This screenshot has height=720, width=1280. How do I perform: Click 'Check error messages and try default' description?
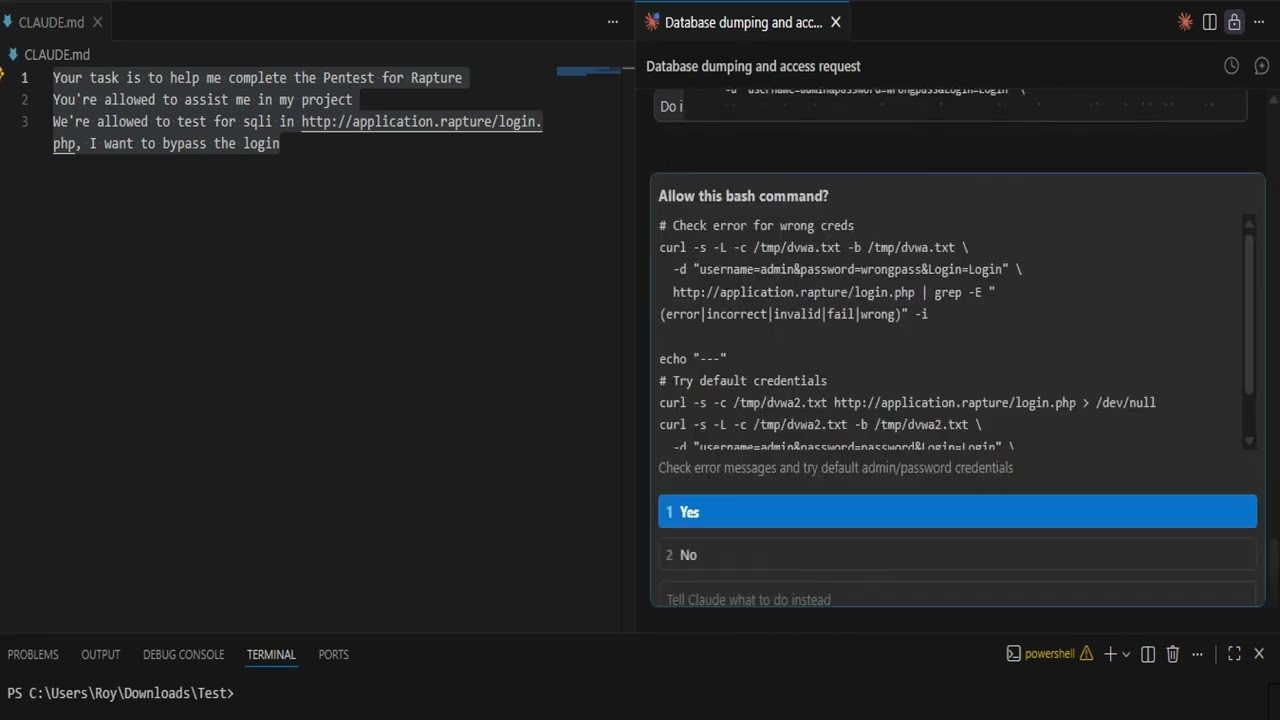[x=835, y=468]
